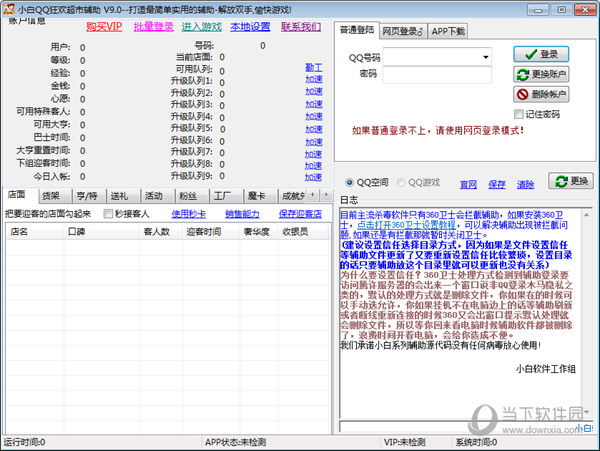The height and width of the screenshot is (451, 600).
Task: Click the 保存 log link
Action: coord(497,185)
